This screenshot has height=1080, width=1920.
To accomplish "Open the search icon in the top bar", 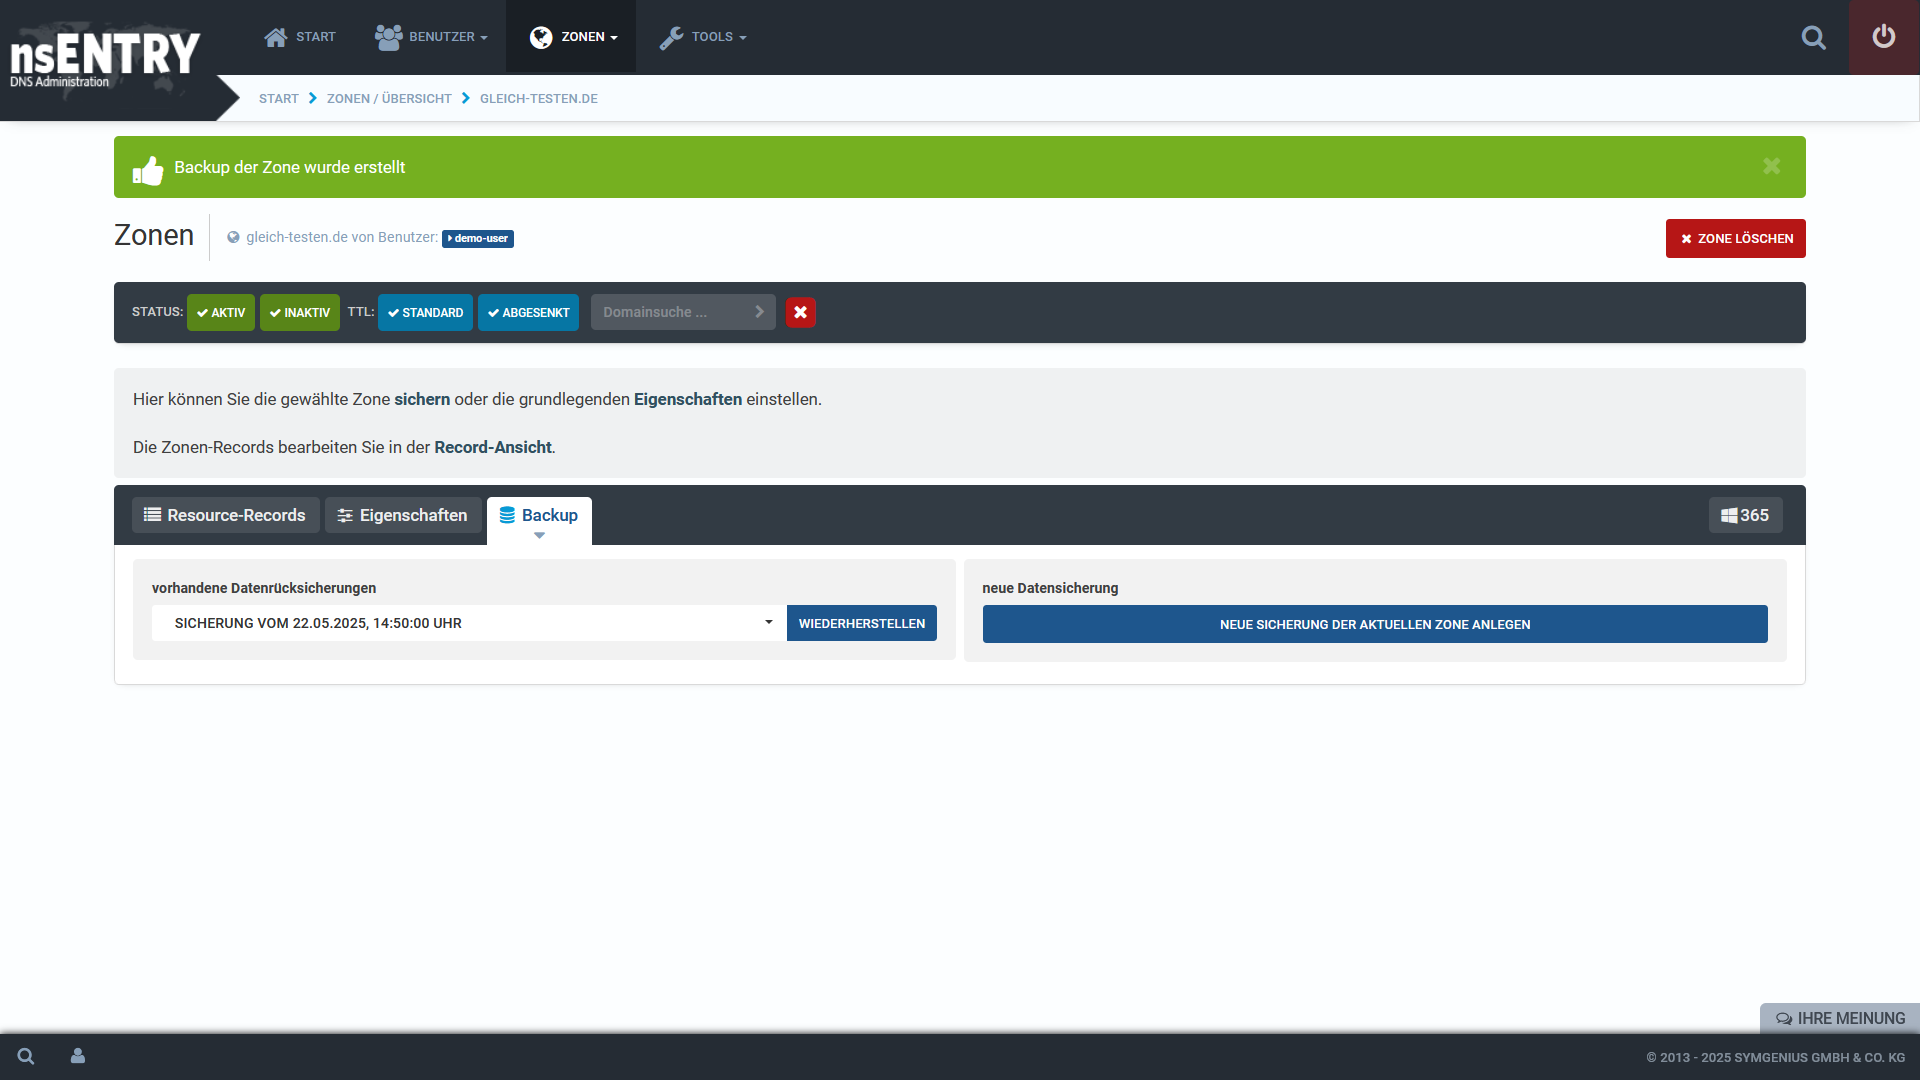I will (x=1814, y=37).
